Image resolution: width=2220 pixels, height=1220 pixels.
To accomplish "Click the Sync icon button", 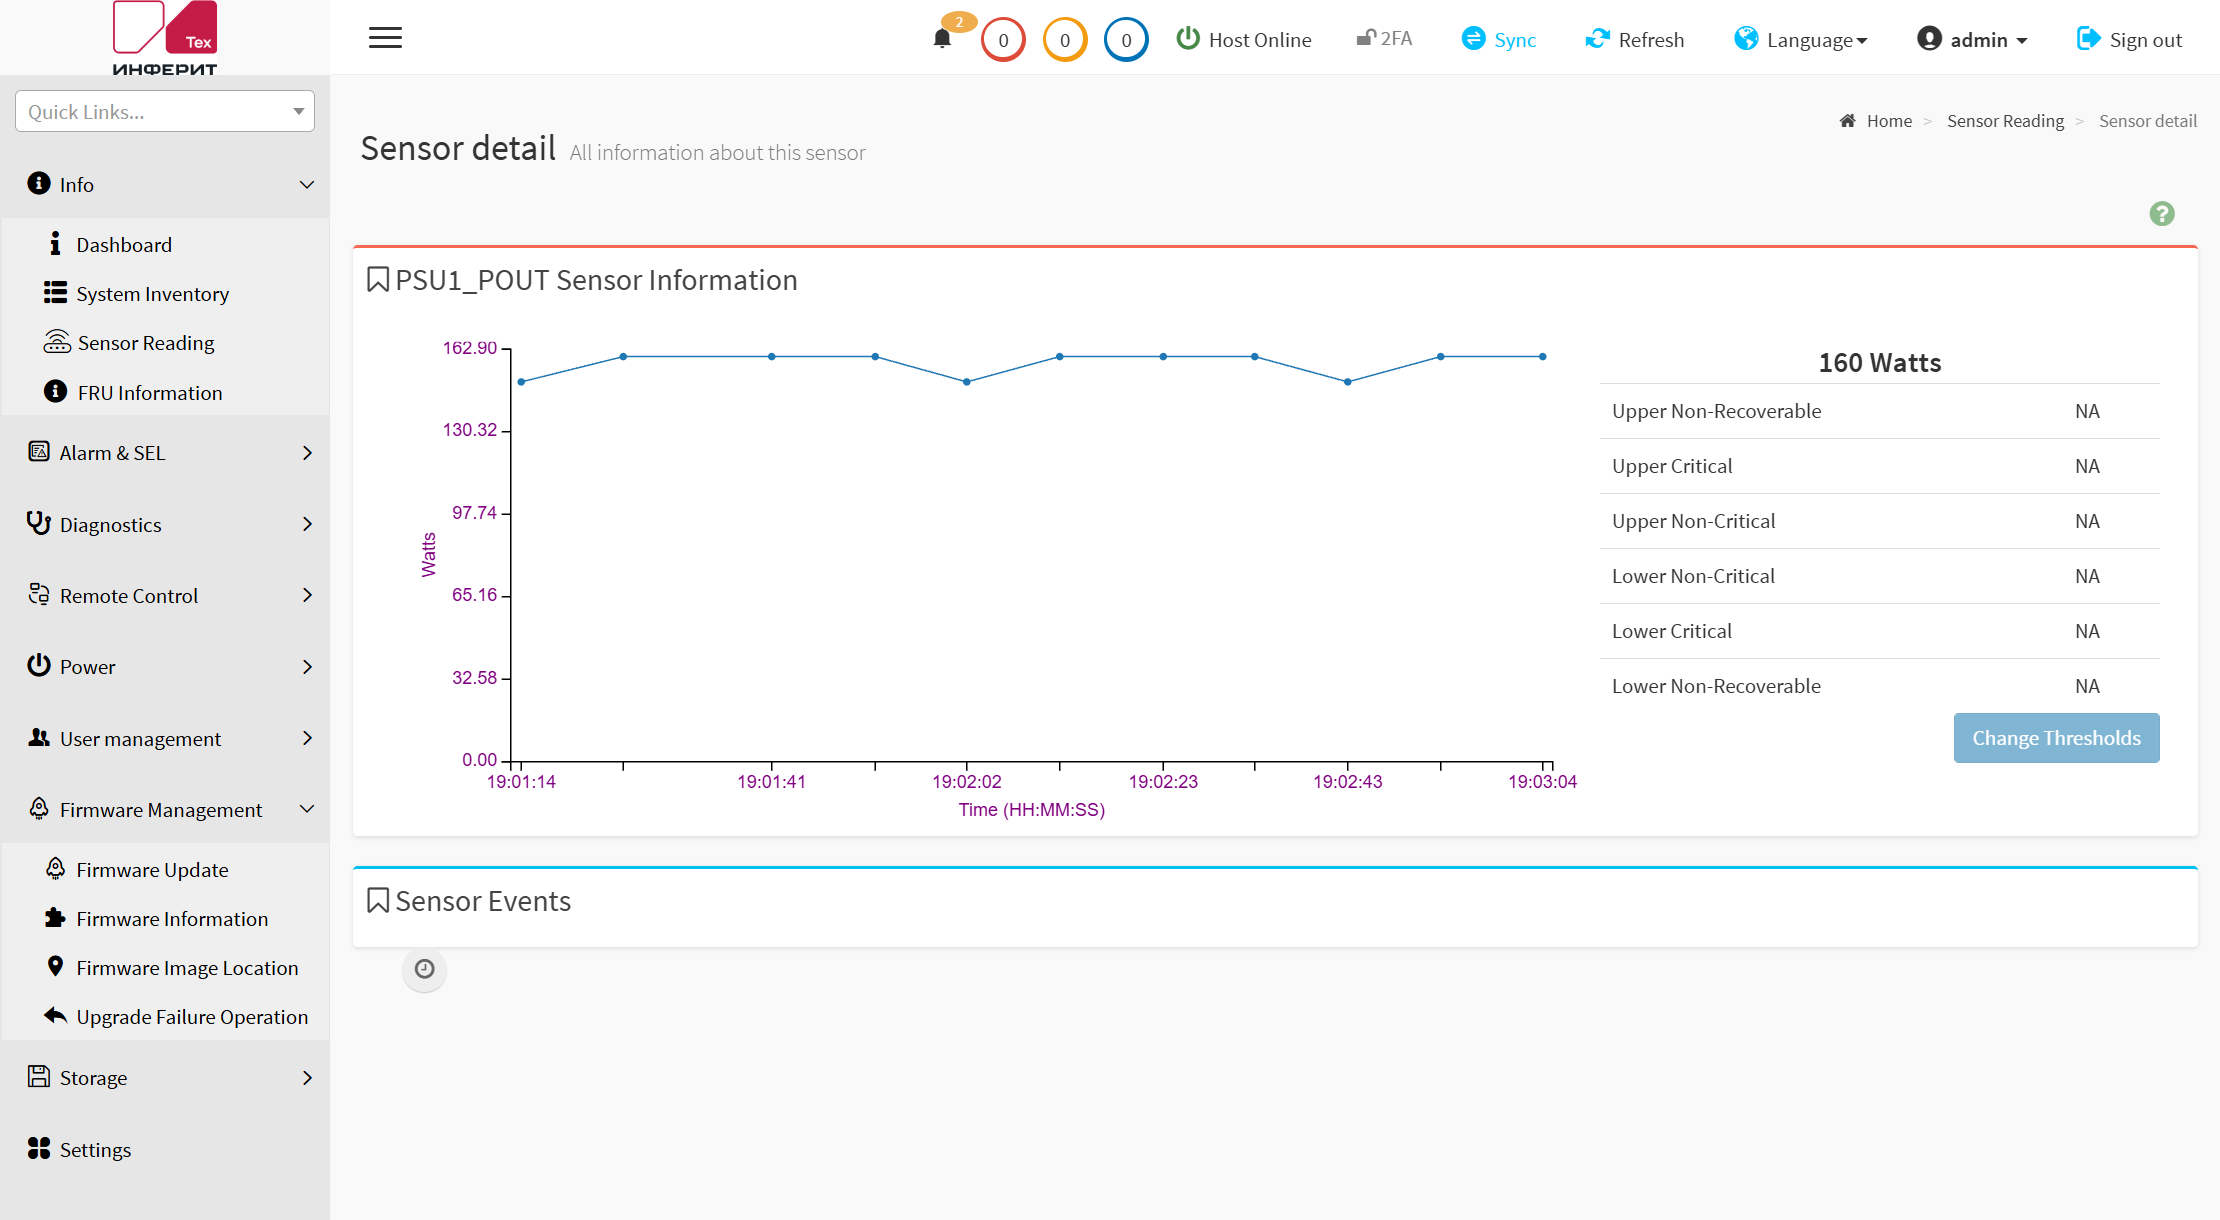I will 1473,38.
